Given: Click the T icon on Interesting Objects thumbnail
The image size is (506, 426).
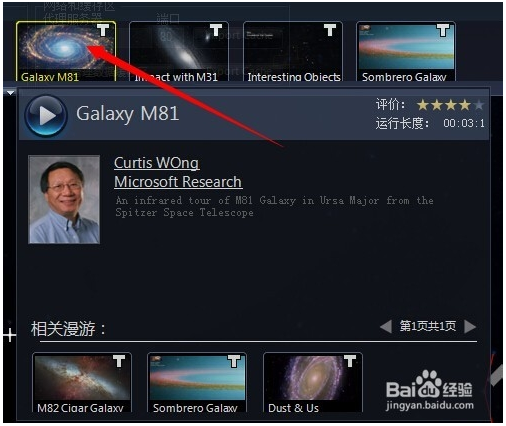Looking at the screenshot, I should pos(330,30).
